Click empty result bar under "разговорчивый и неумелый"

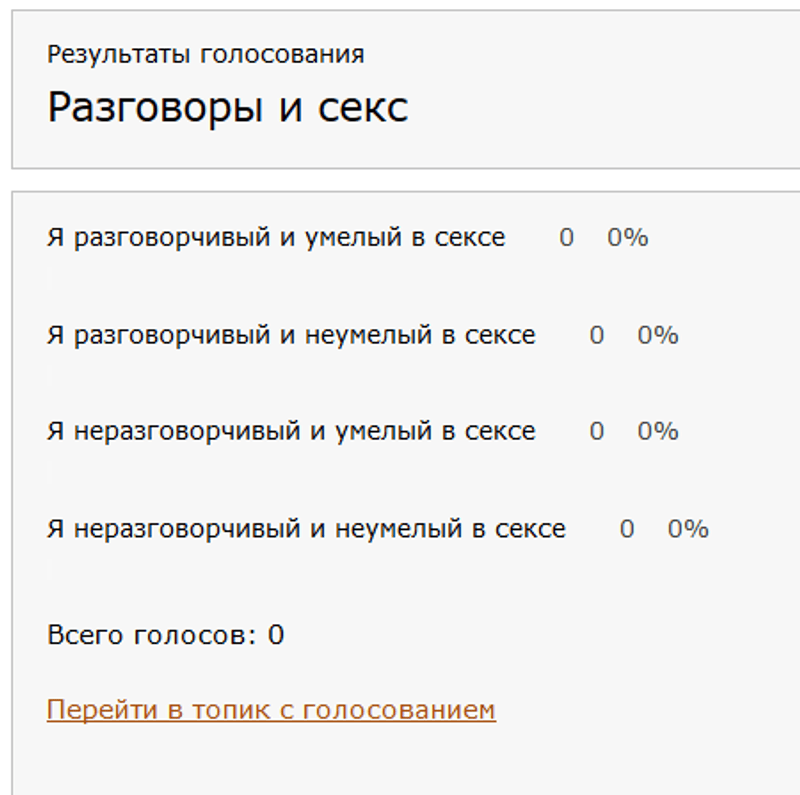click(49, 376)
